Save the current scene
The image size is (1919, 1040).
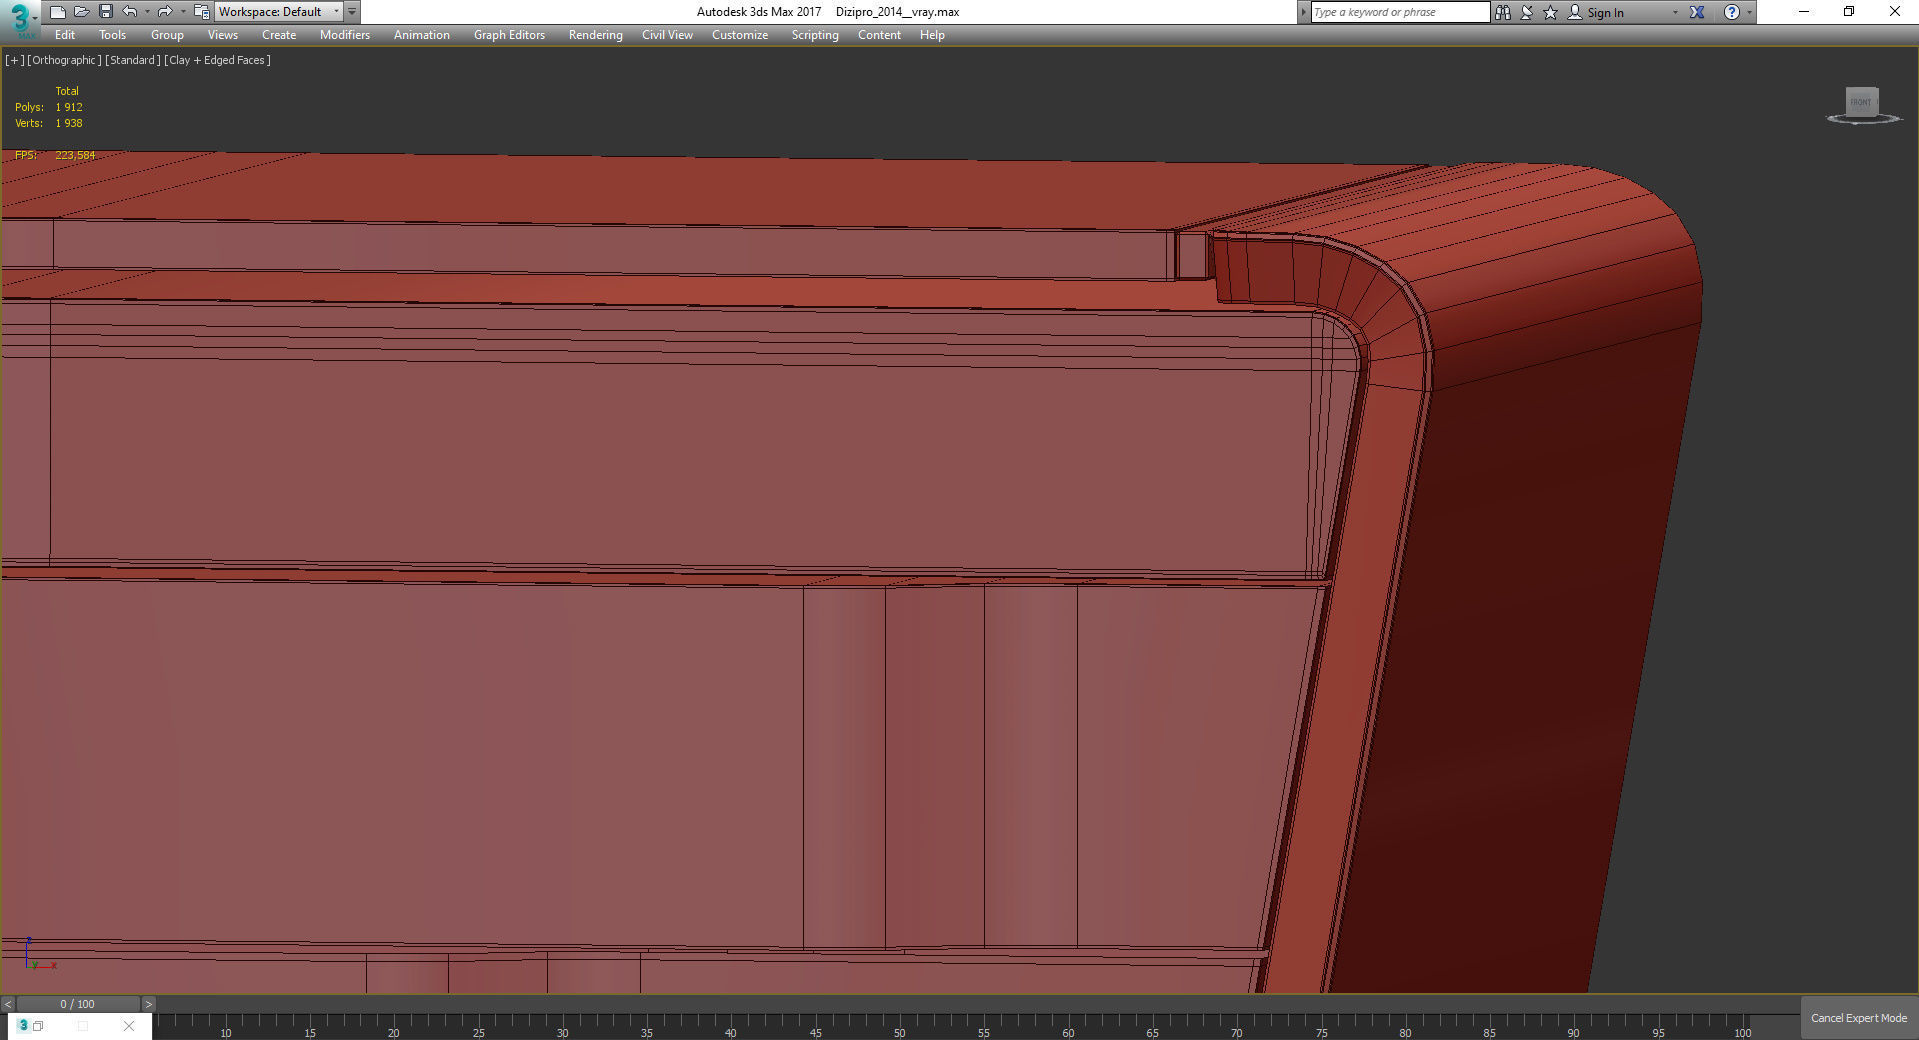[x=105, y=12]
